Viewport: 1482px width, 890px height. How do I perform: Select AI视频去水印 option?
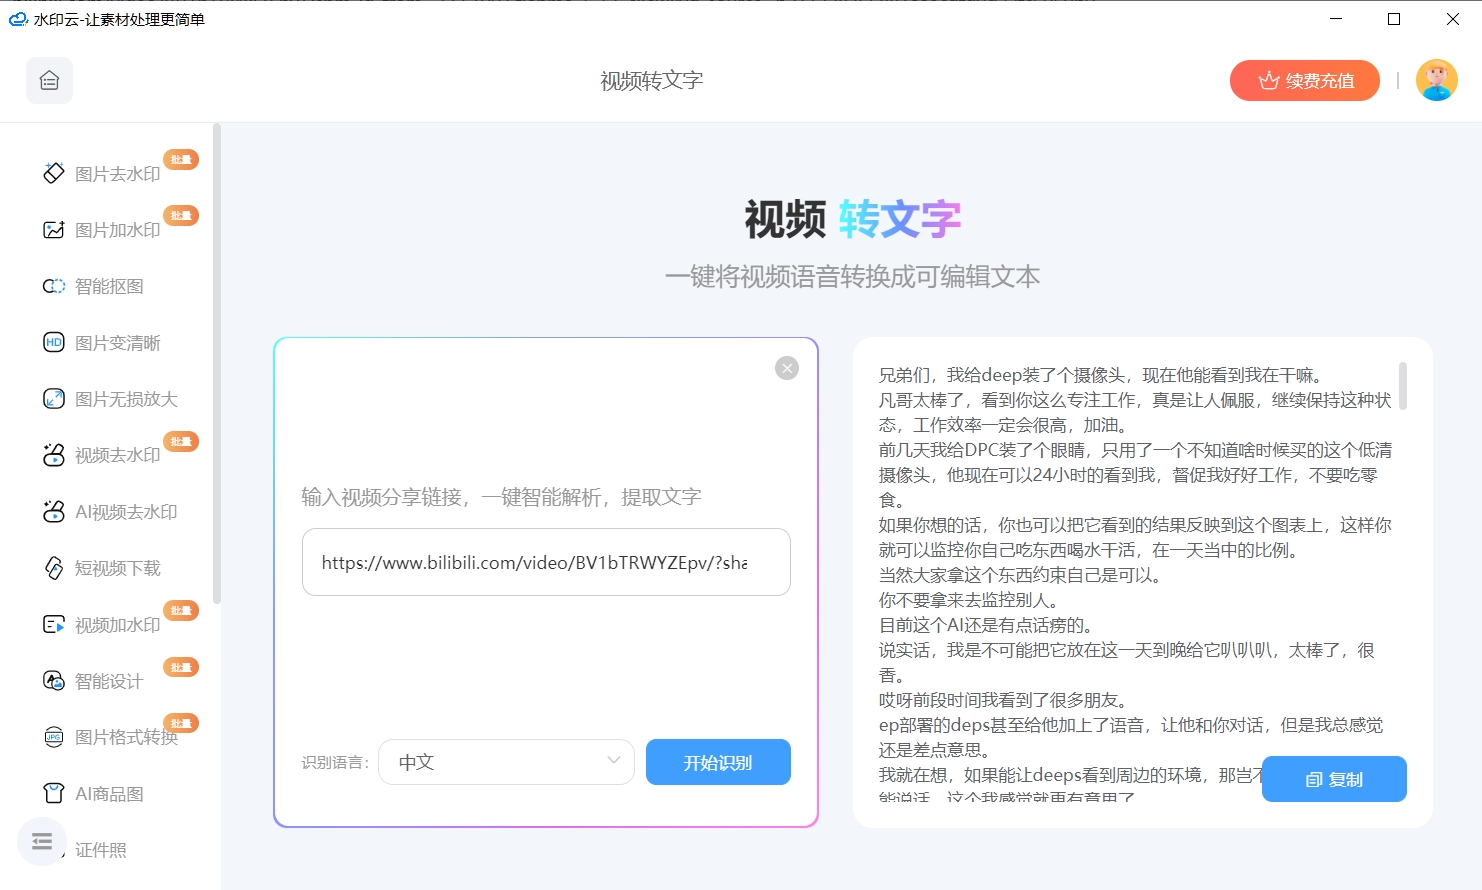coord(125,512)
